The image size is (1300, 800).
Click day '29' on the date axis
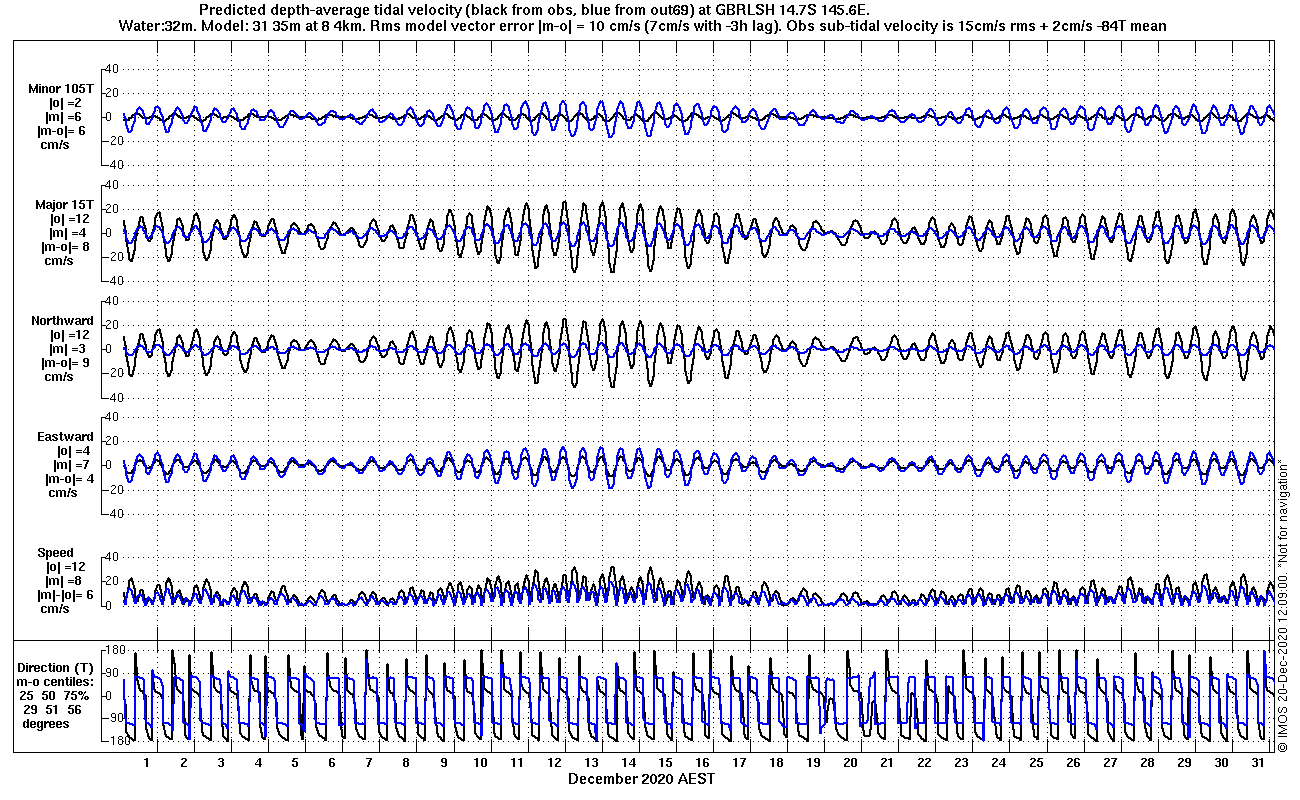(1184, 763)
